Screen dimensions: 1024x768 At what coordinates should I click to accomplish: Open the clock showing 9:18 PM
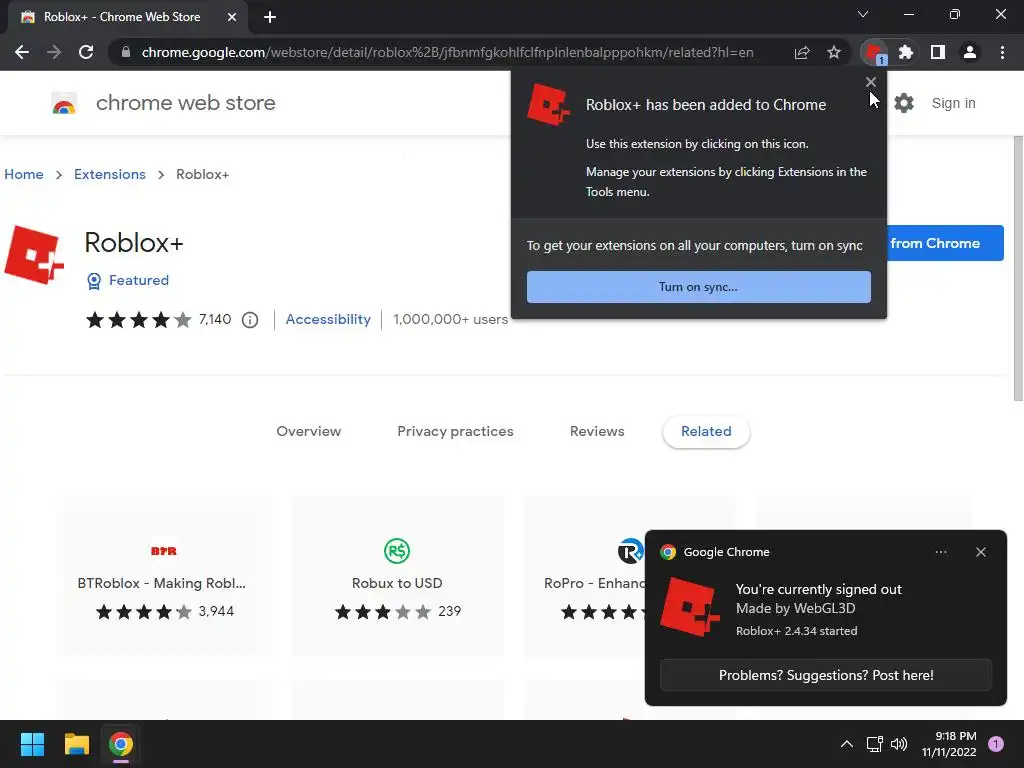pyautogui.click(x=949, y=744)
